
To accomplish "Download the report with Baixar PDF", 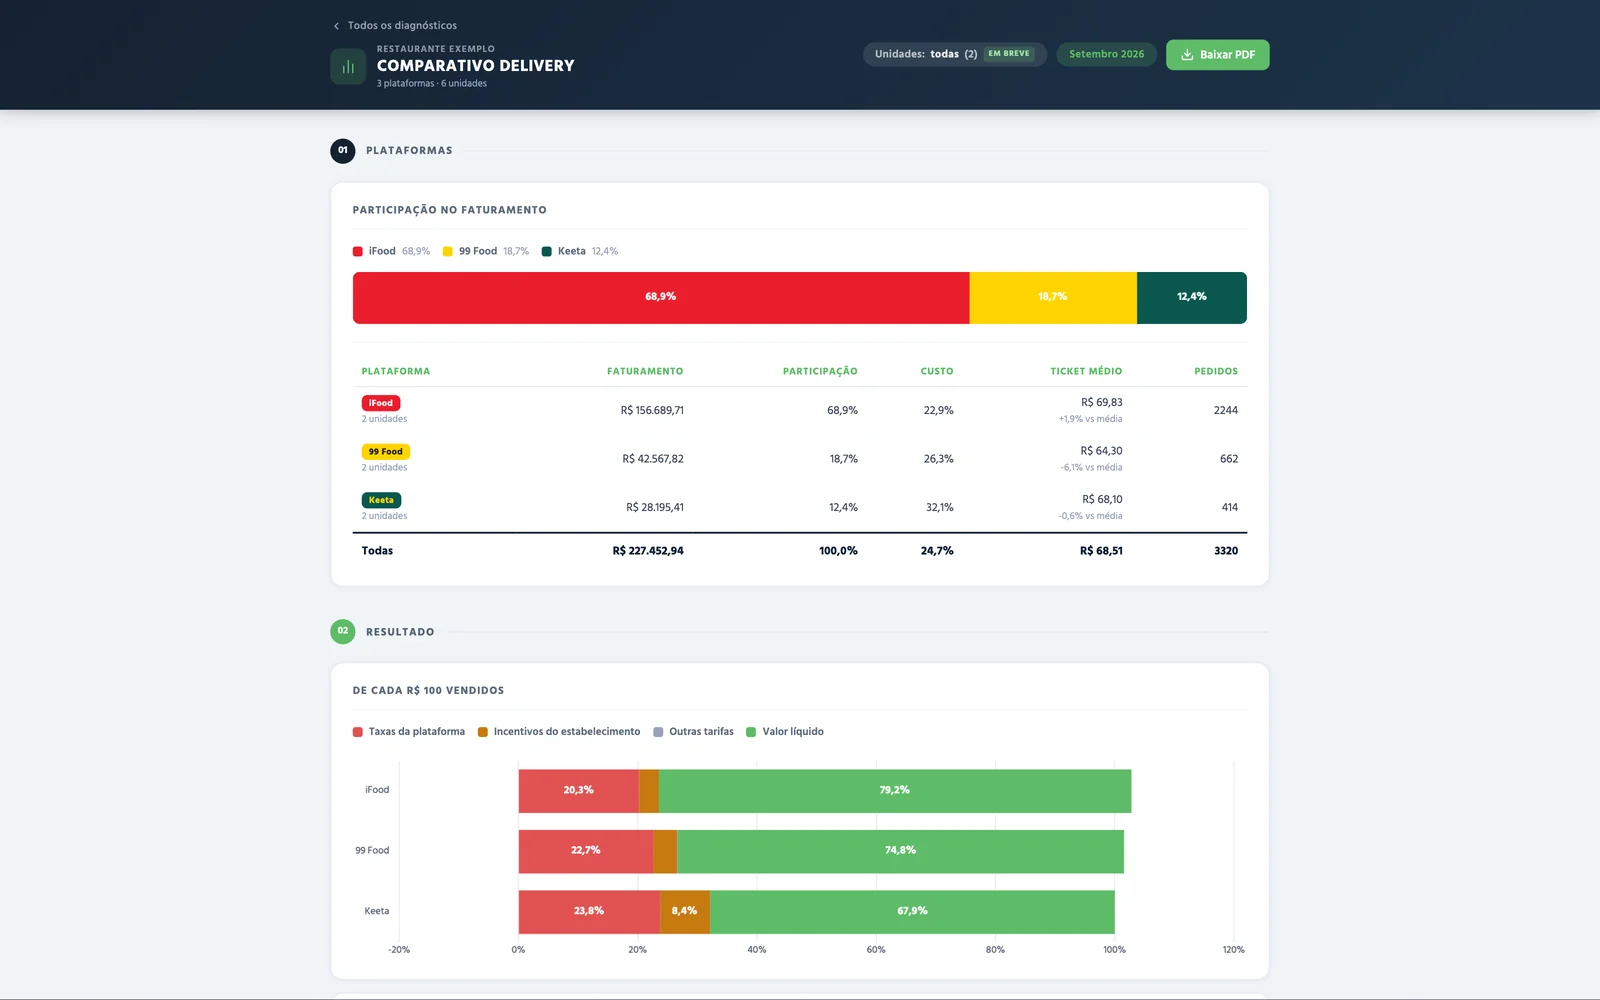I will tap(1217, 55).
